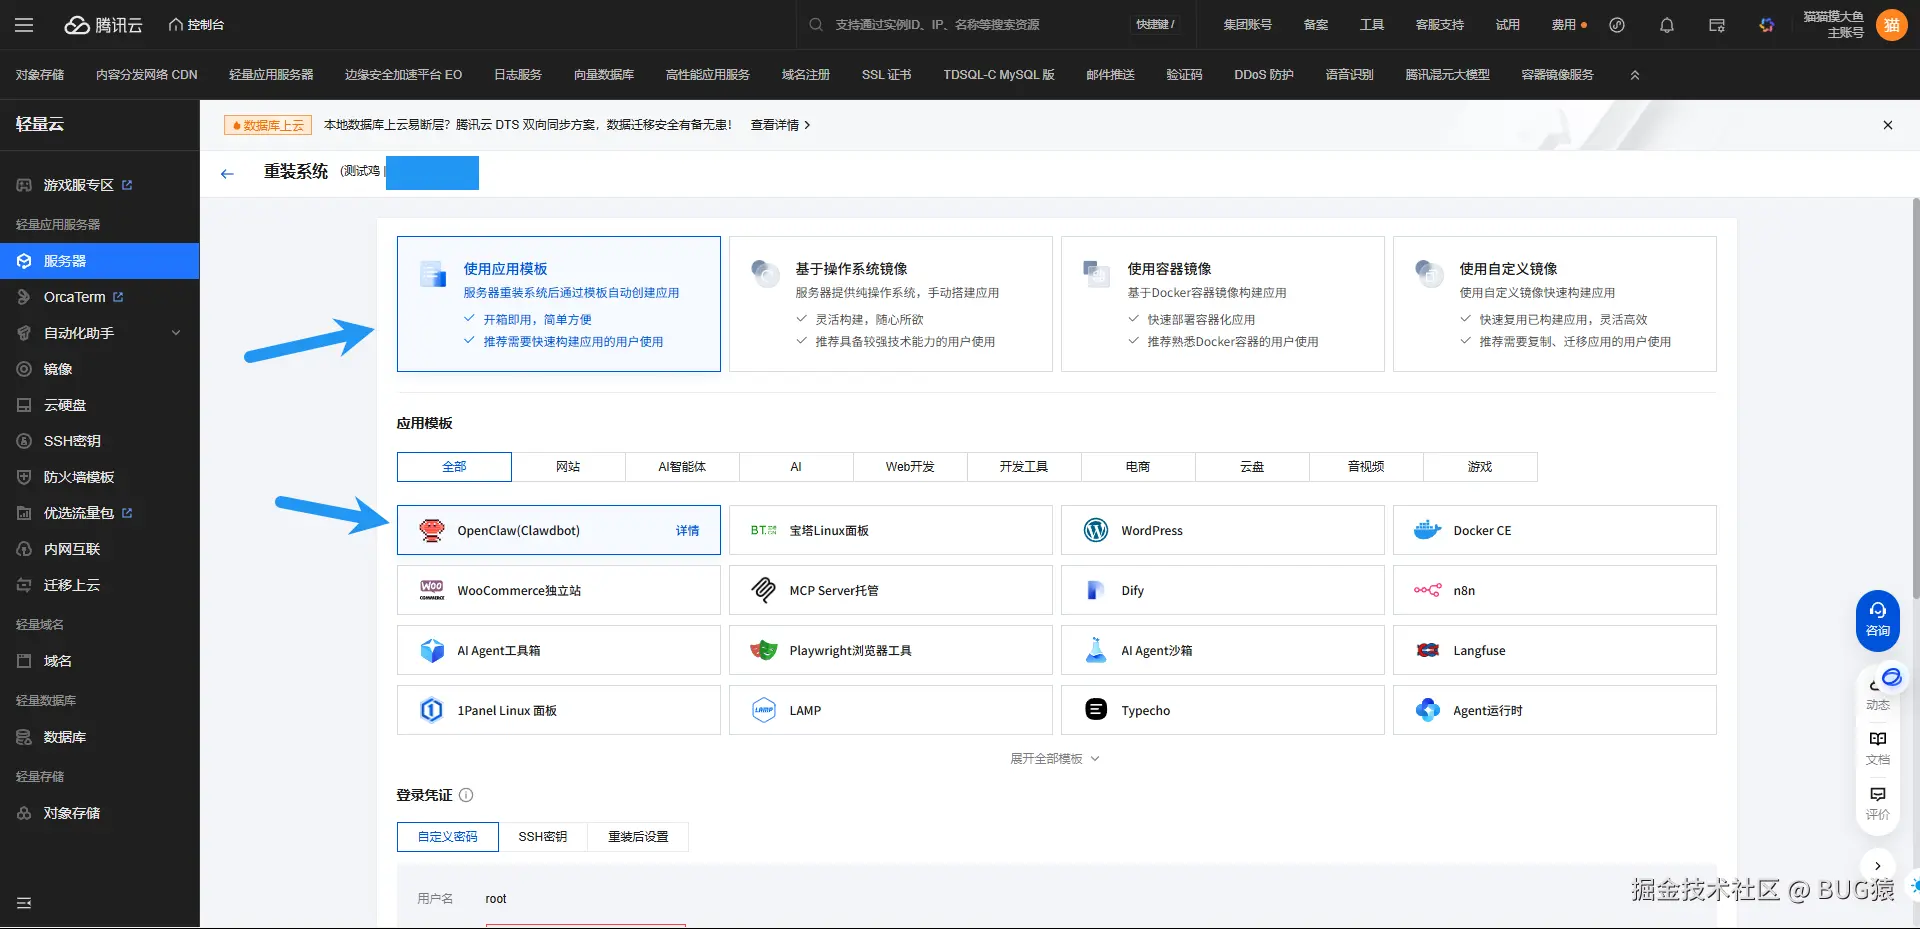Expand 展开全部模板 to show more templates
Image resolution: width=1920 pixels, height=929 pixels.
1054,758
